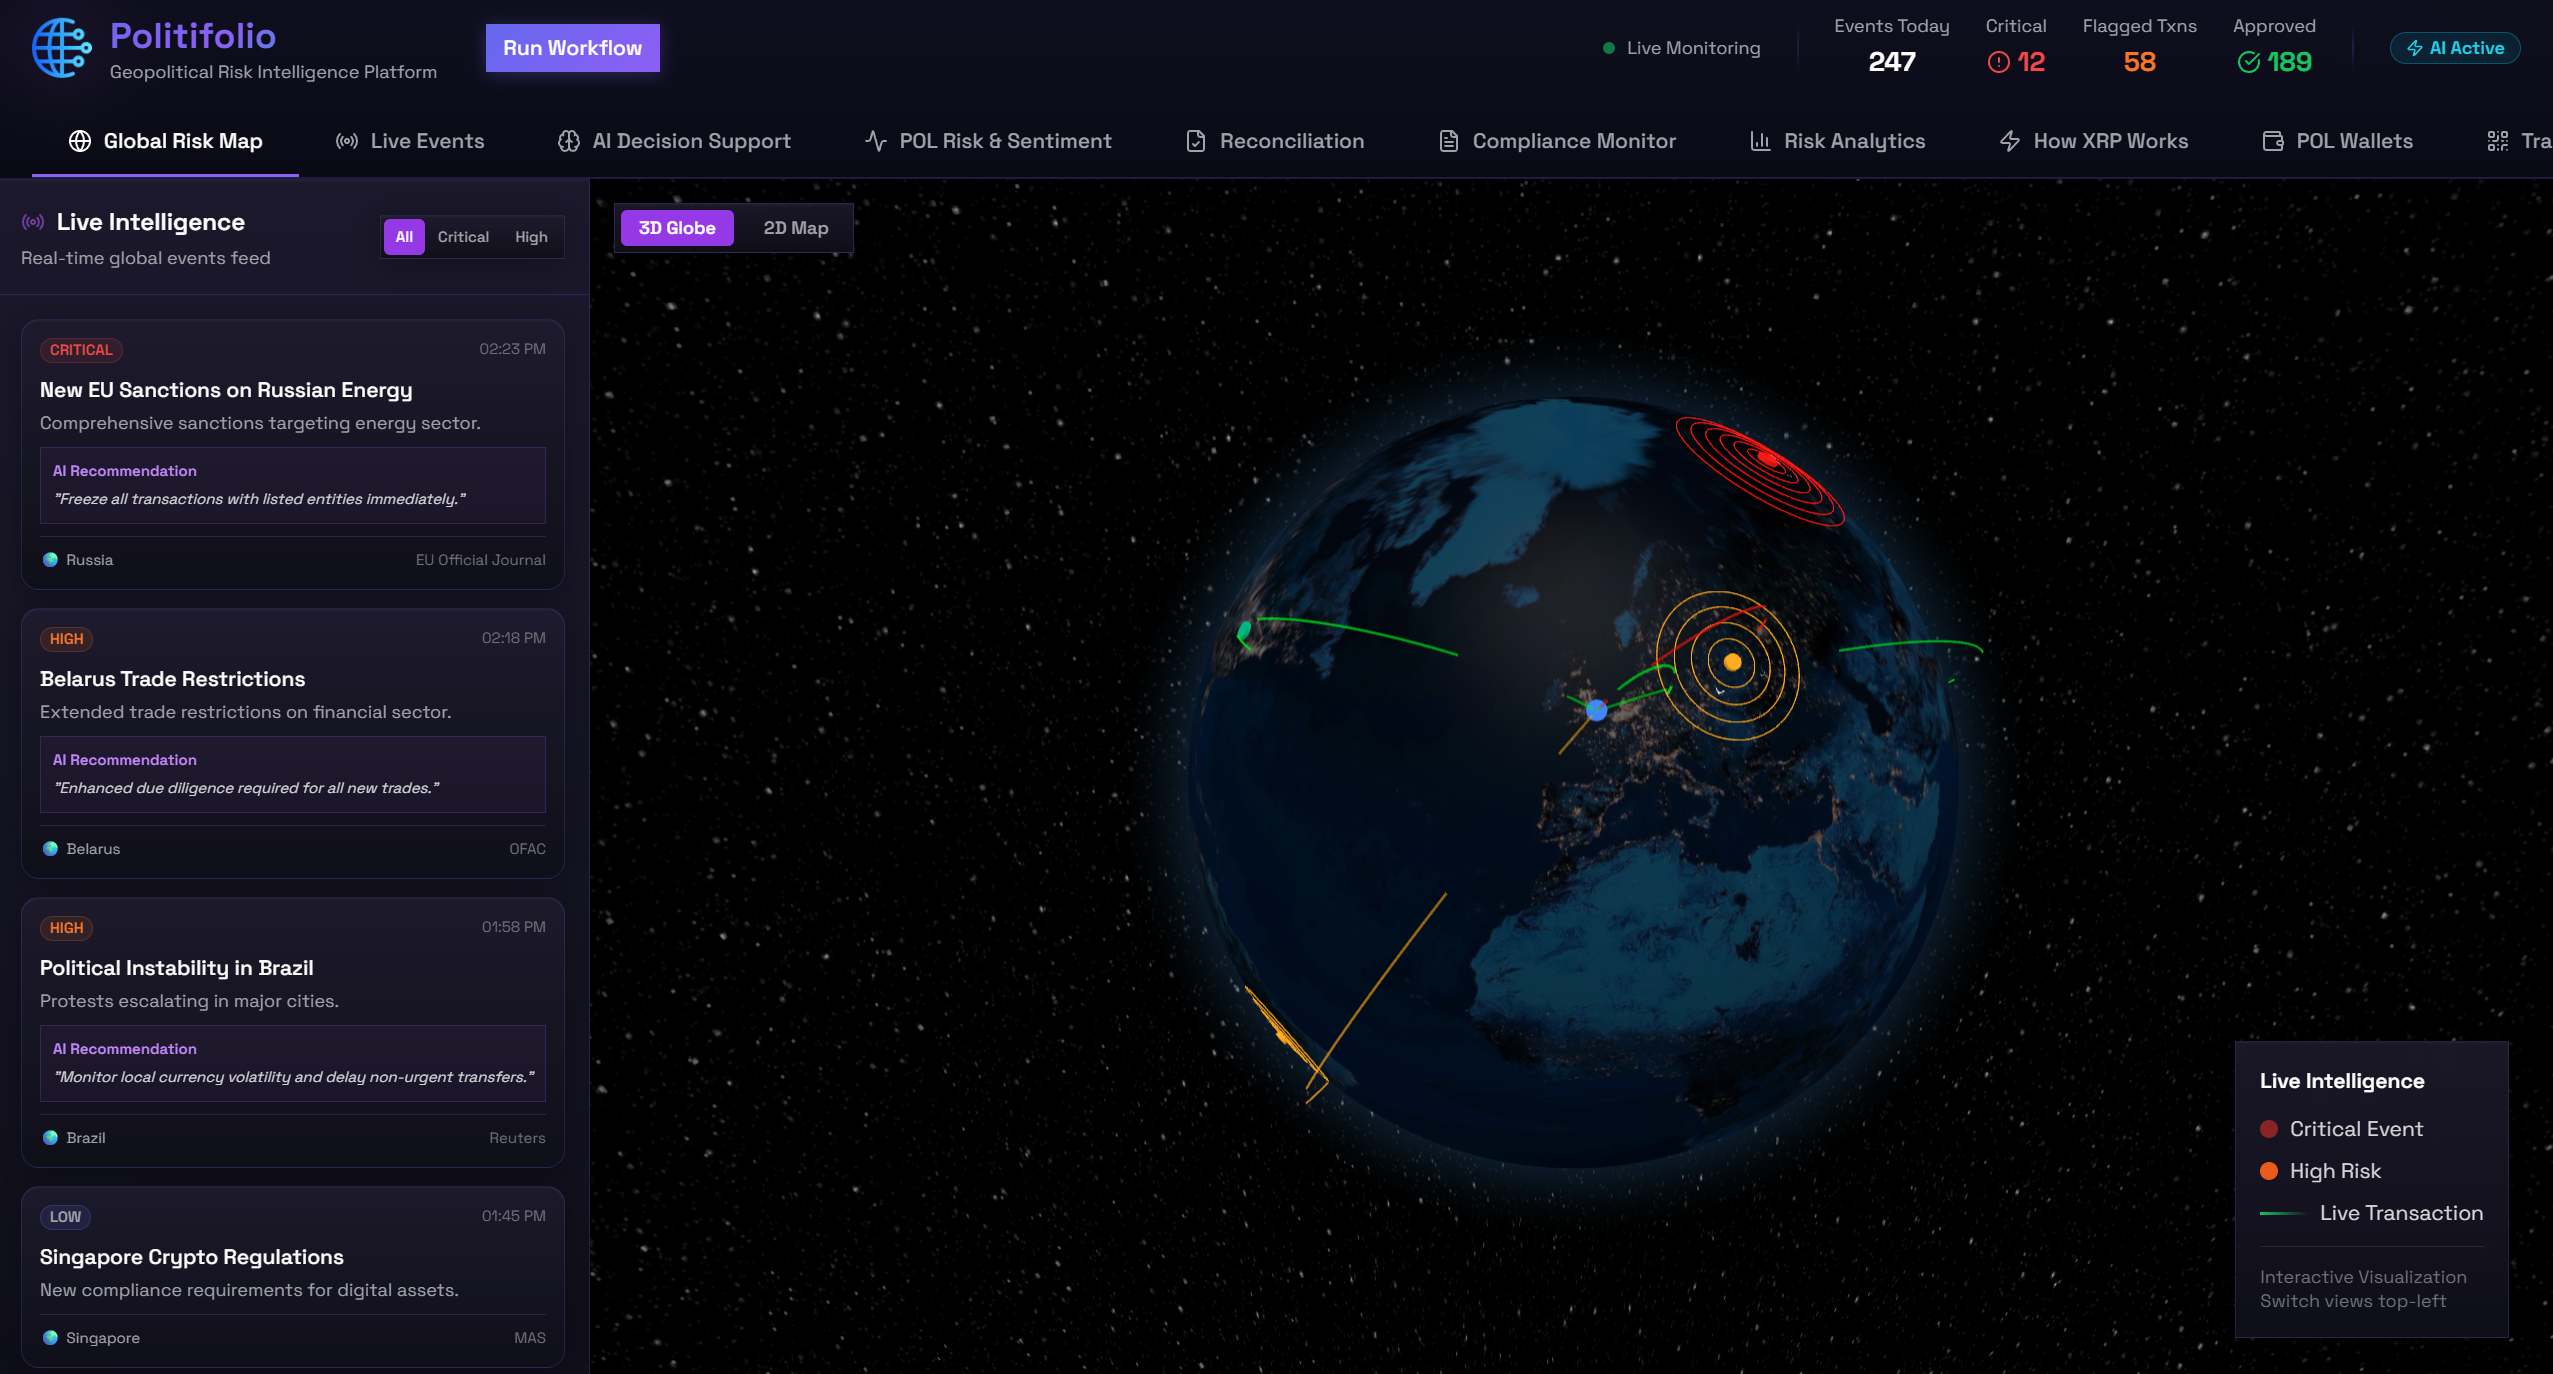Viewport: 2553px width, 1374px height.
Task: Click the orange high-risk marker on globe
Action: (1732, 662)
